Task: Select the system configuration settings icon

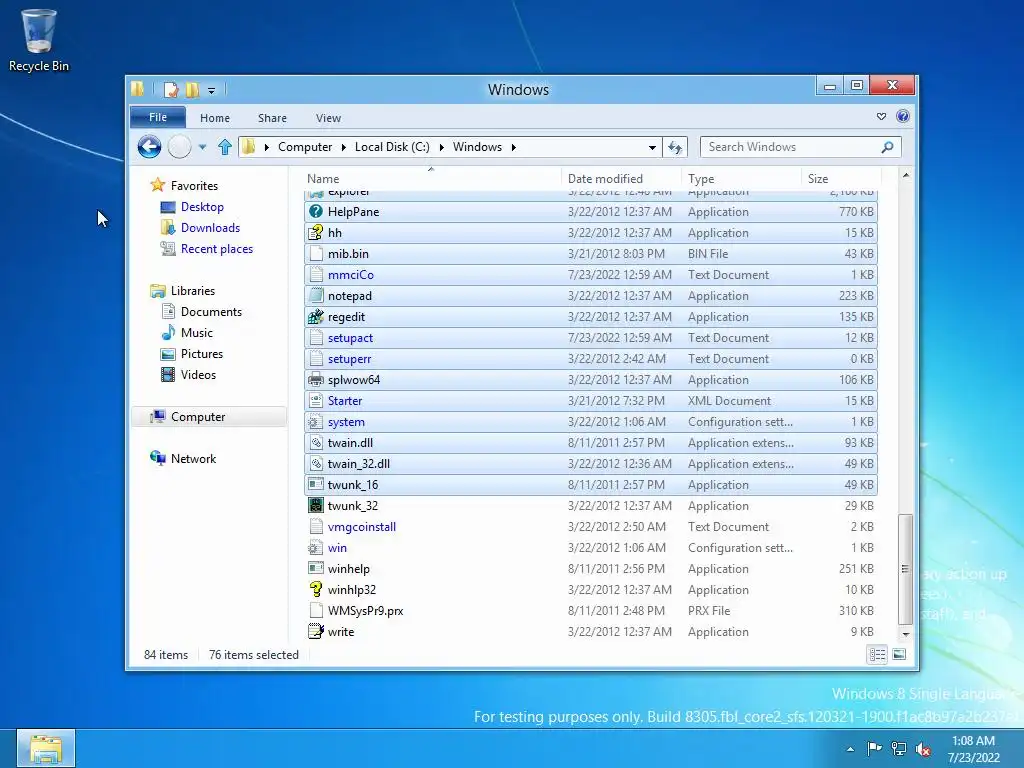Action: point(316,422)
